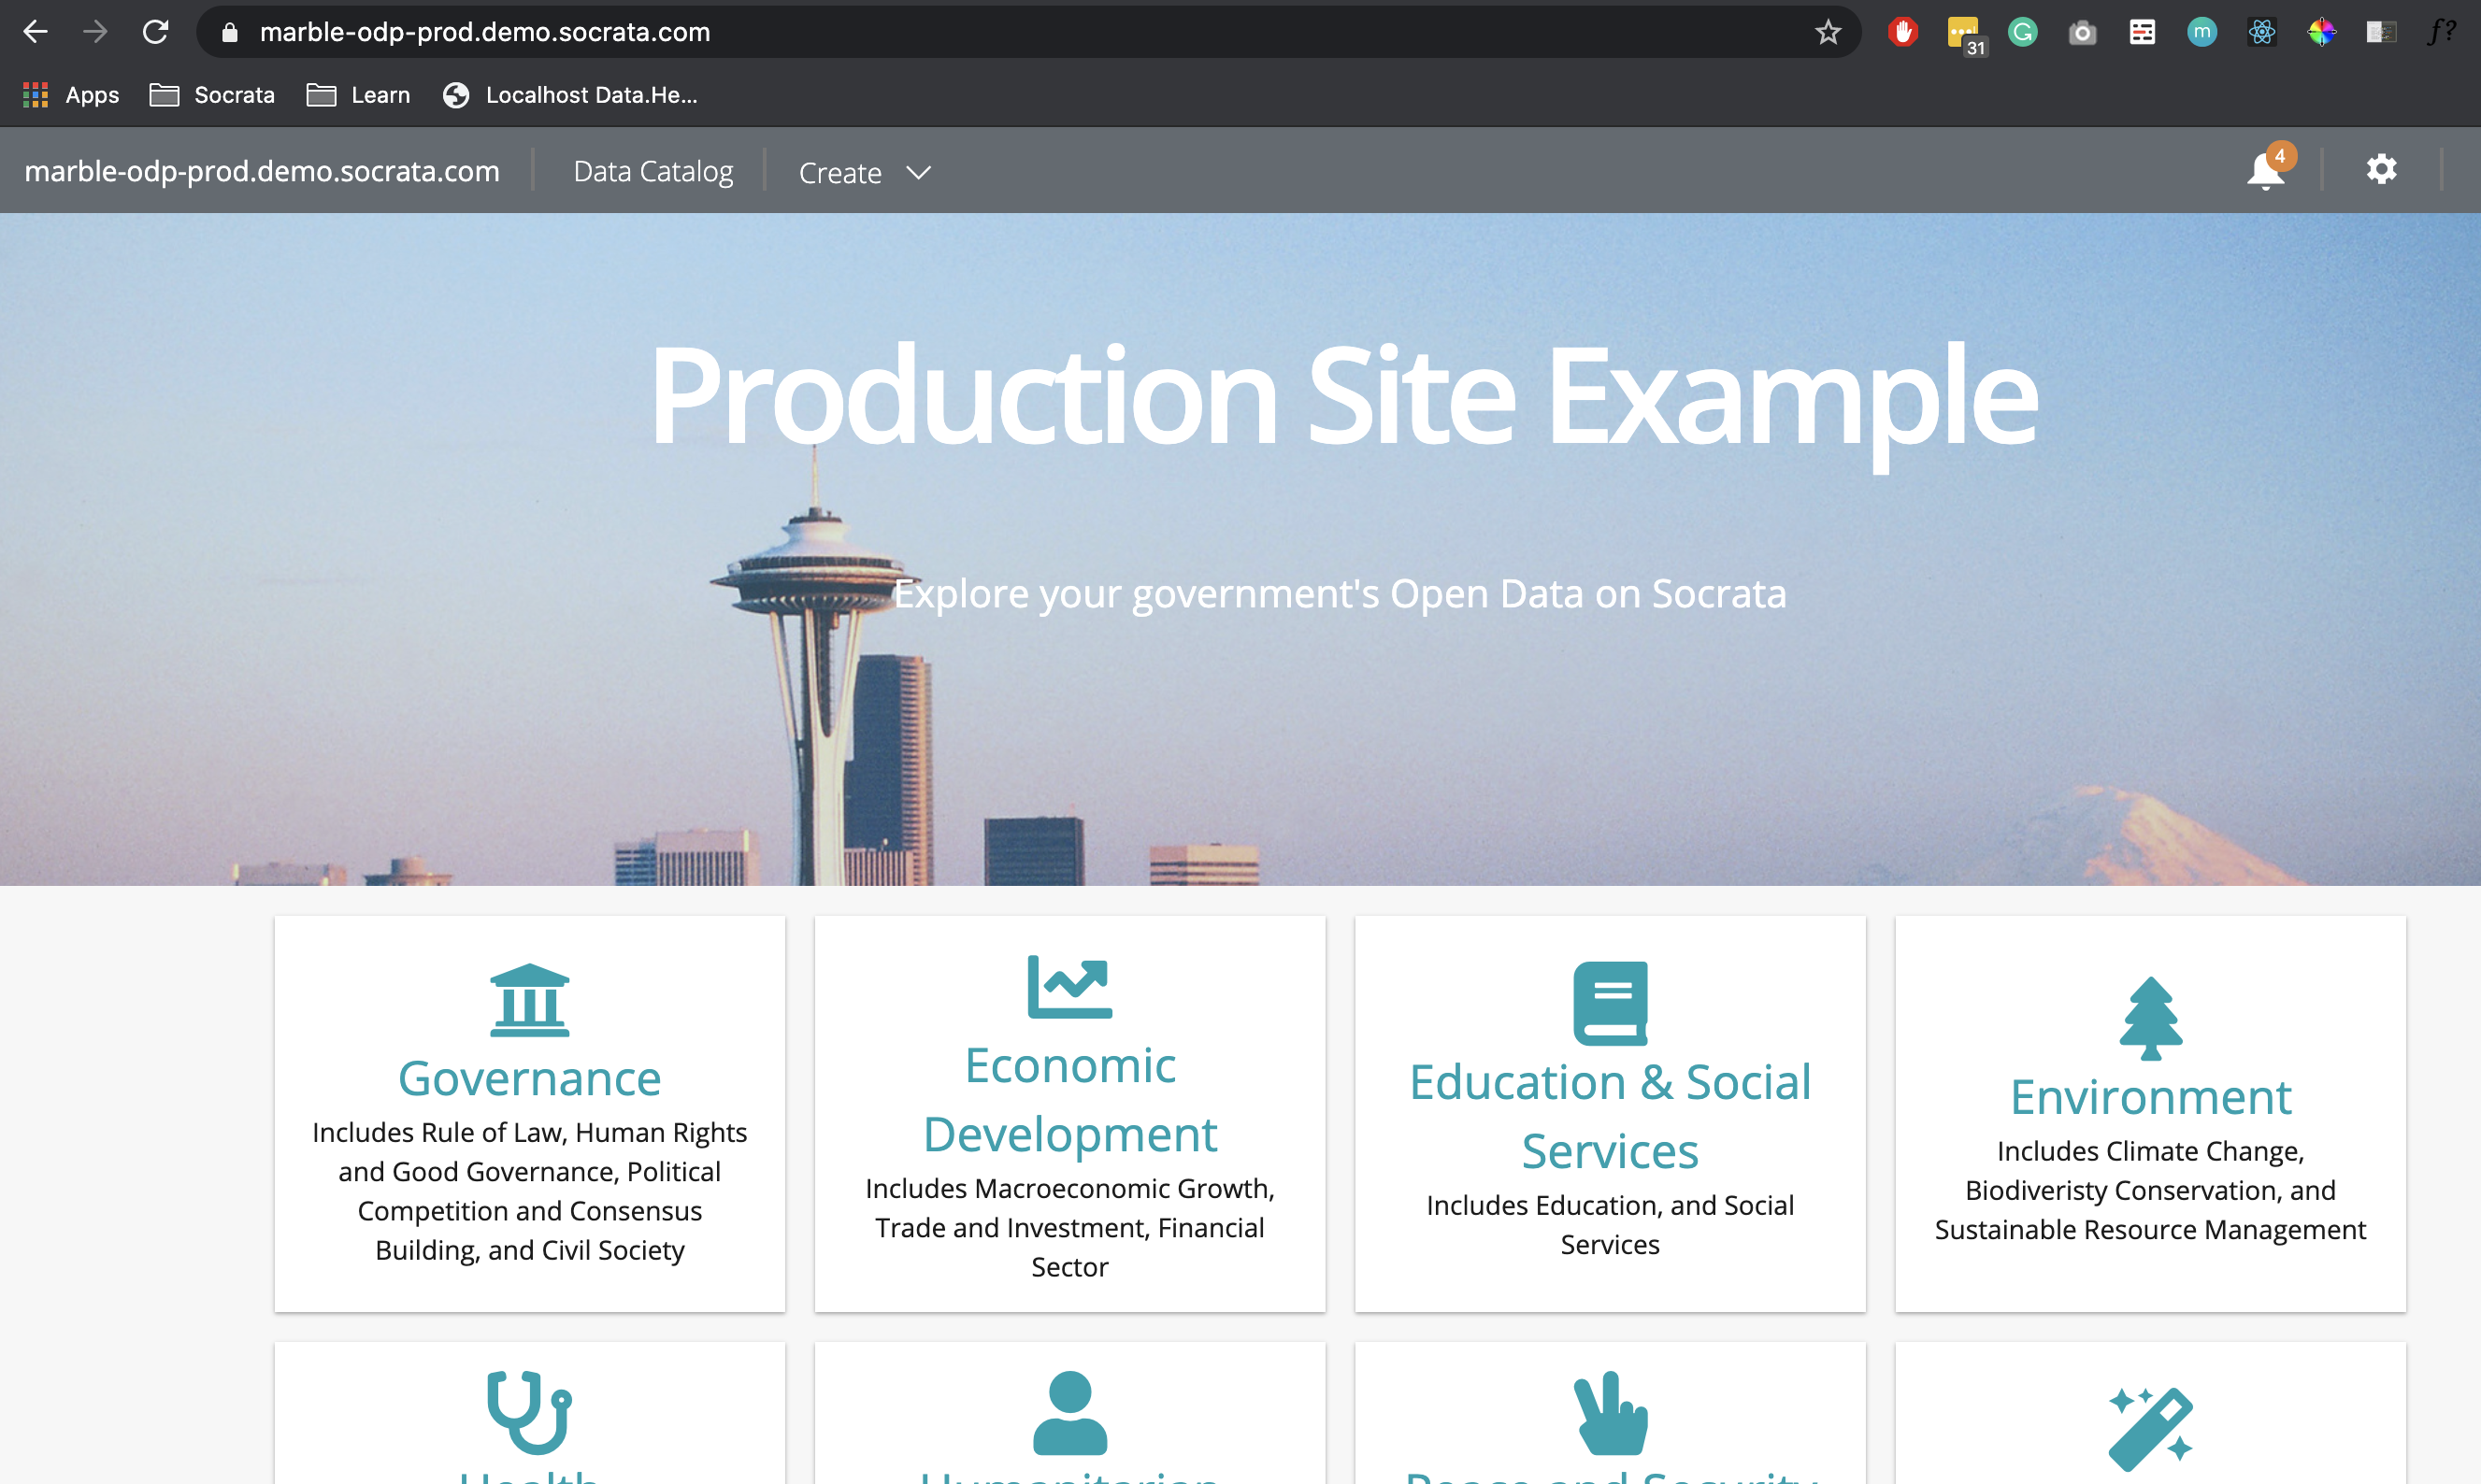Open the Governance category title

[529, 1079]
